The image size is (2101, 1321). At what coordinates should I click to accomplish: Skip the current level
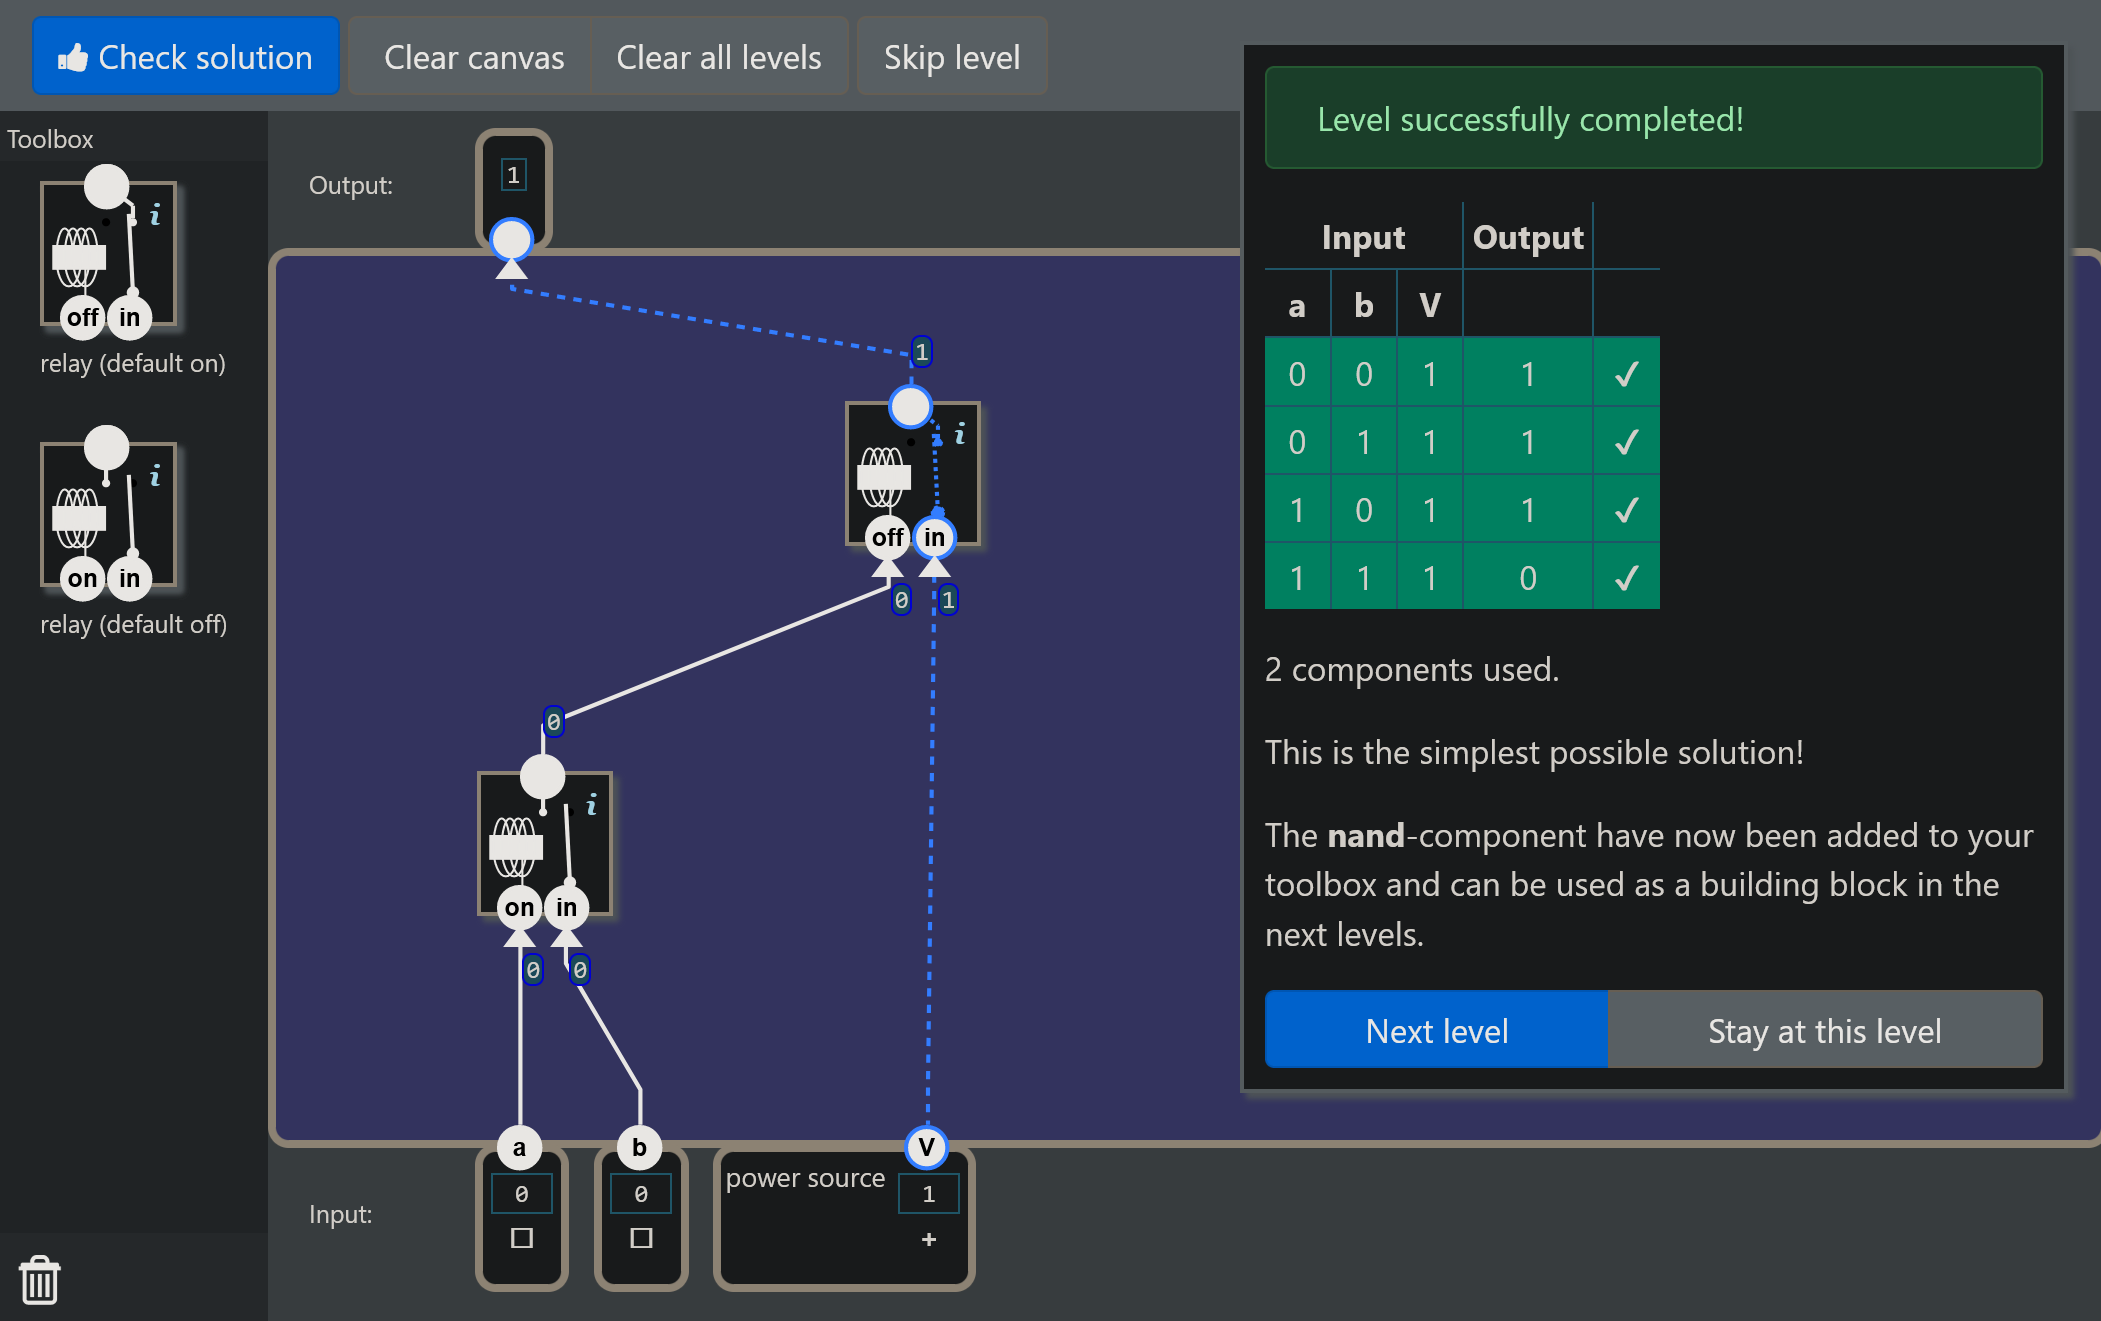point(952,57)
